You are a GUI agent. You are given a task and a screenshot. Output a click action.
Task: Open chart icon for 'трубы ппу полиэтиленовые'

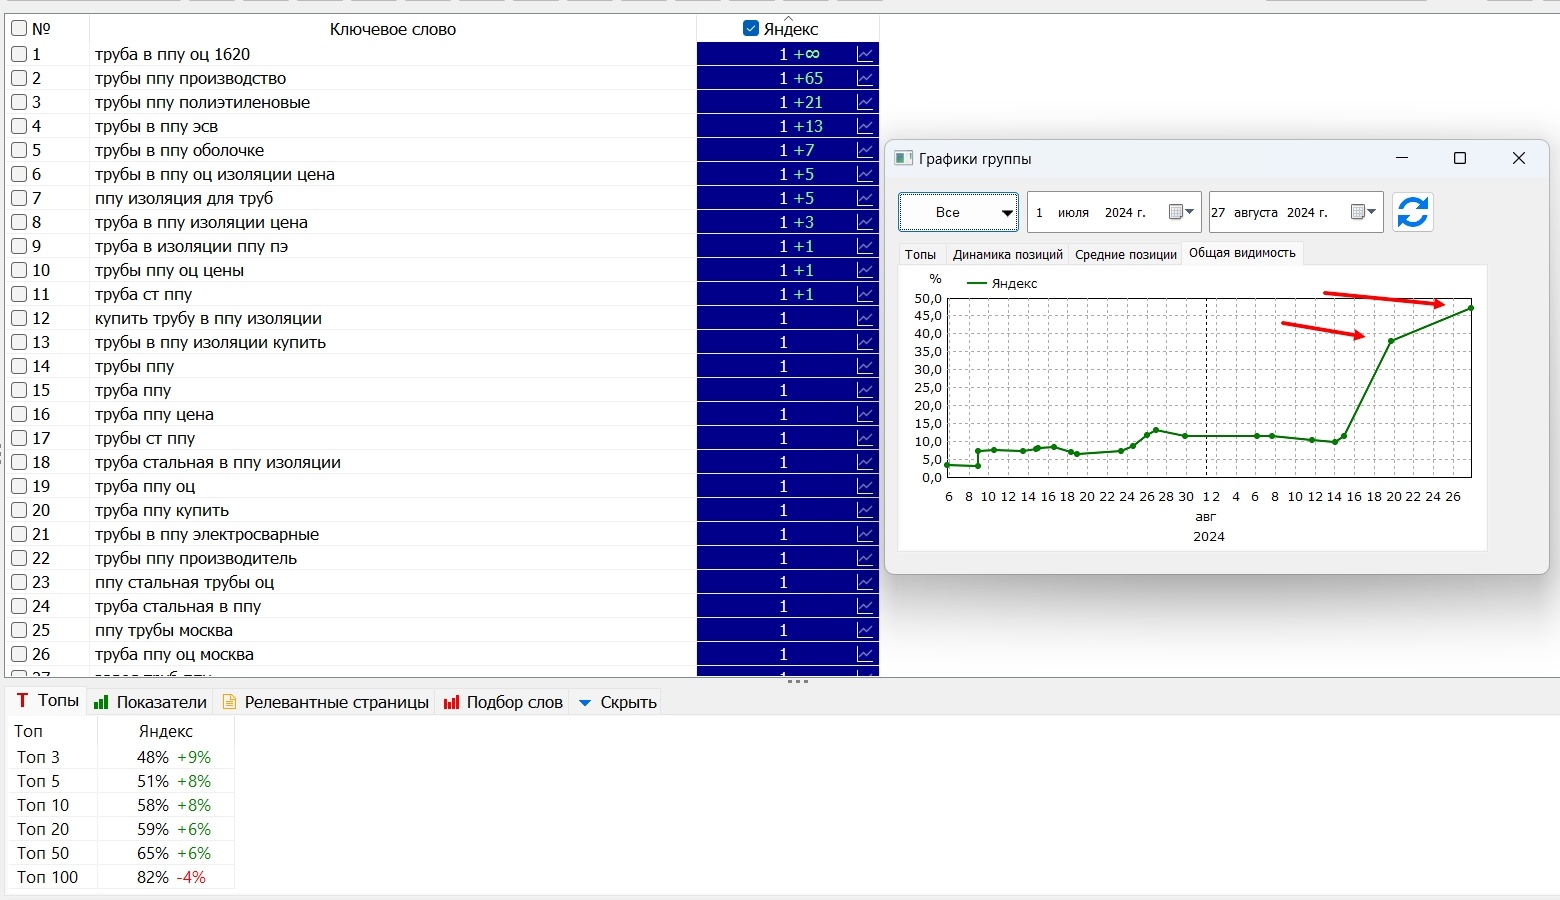pos(865,102)
